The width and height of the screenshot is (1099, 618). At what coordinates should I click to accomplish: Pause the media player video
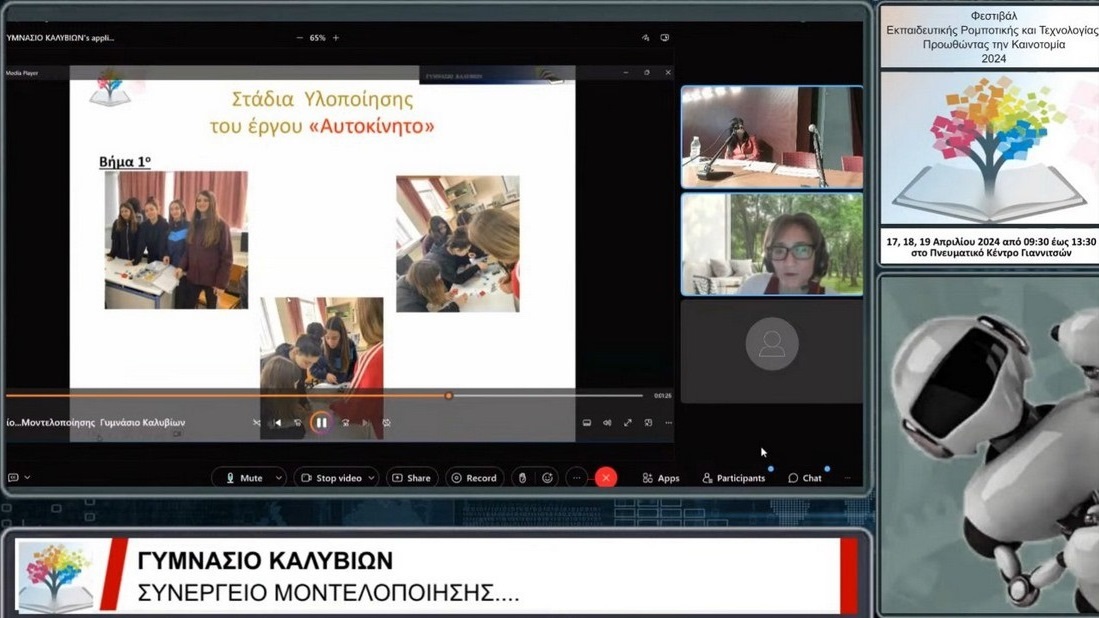tap(321, 423)
